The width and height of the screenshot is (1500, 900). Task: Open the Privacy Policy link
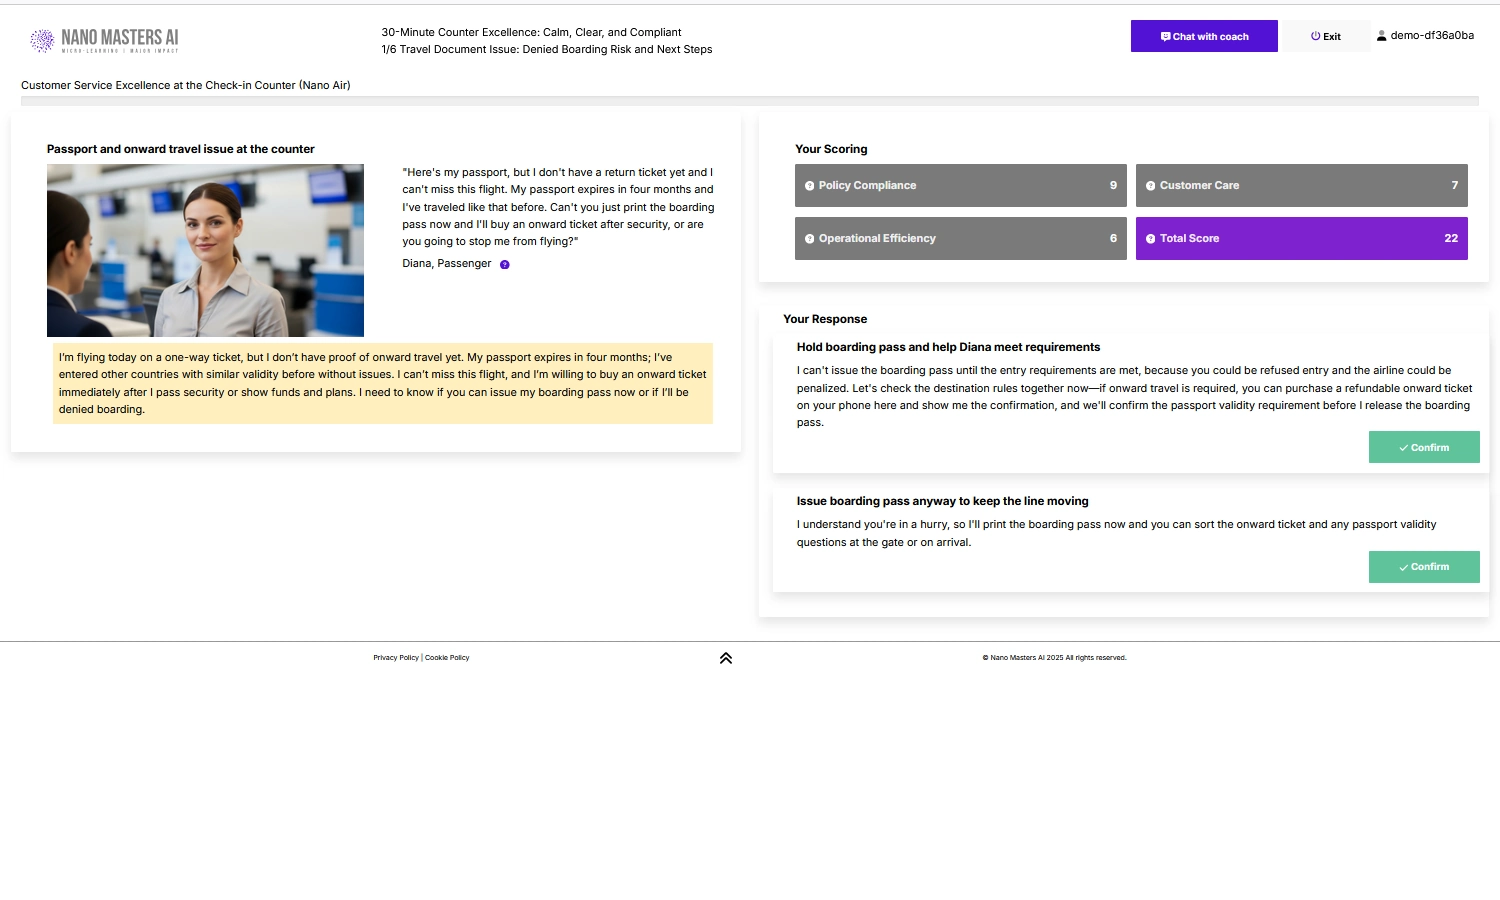coord(396,657)
